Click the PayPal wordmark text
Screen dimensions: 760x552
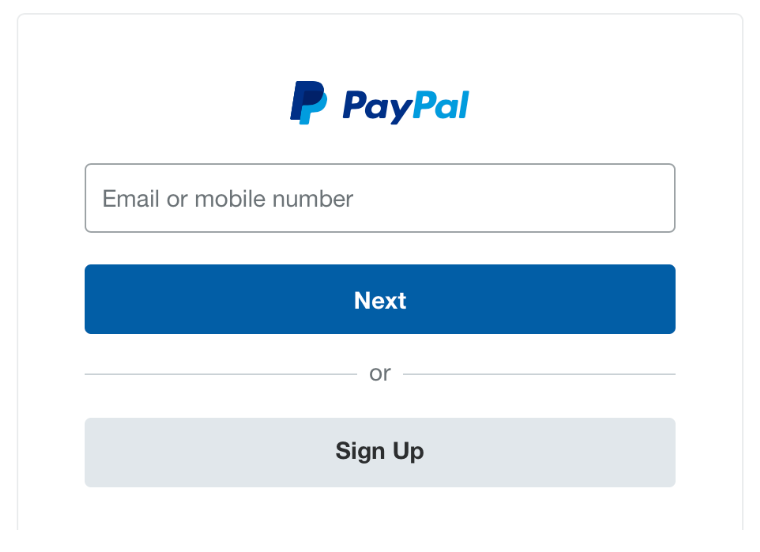coord(406,106)
